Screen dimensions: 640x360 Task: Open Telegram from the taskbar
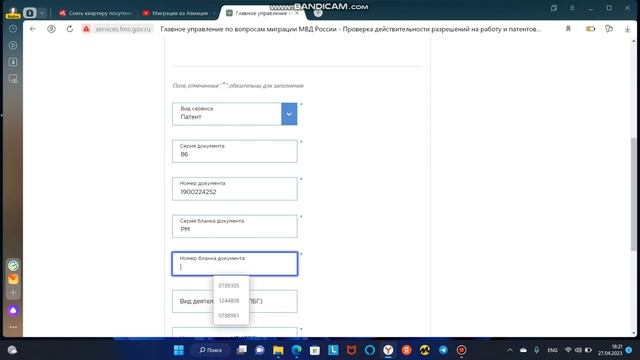pos(443,350)
